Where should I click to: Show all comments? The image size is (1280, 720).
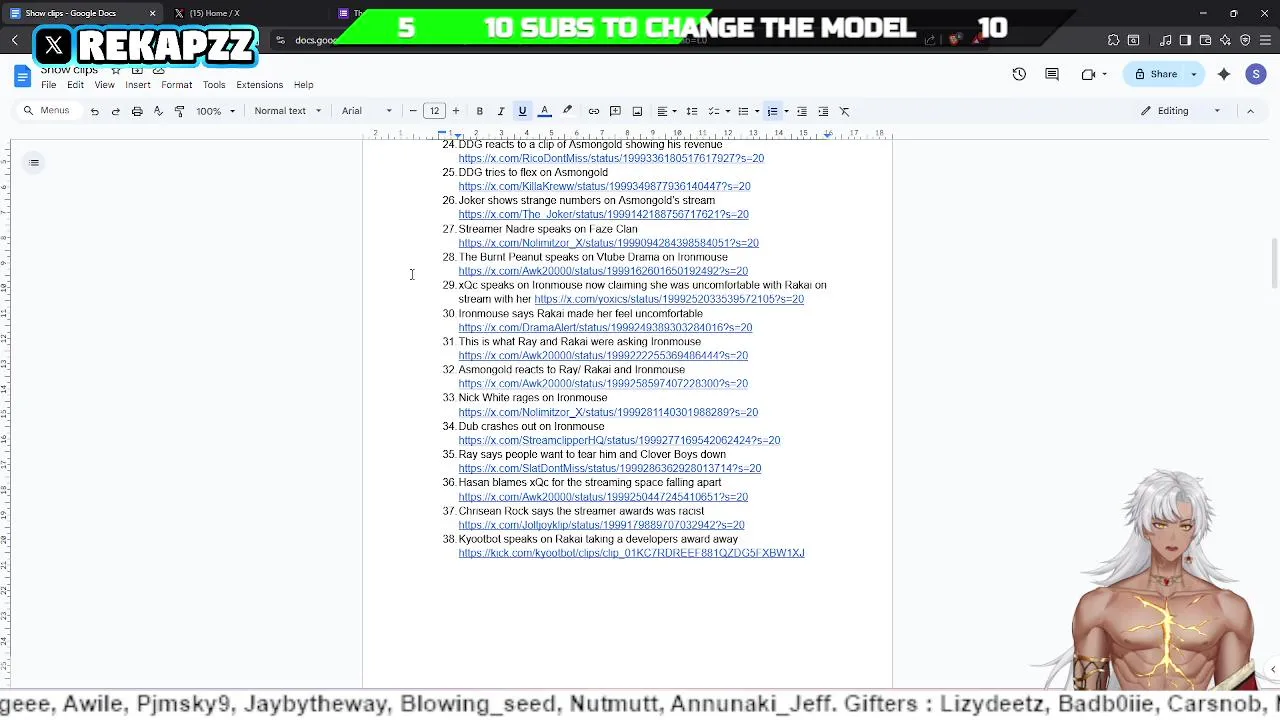(x=1052, y=74)
